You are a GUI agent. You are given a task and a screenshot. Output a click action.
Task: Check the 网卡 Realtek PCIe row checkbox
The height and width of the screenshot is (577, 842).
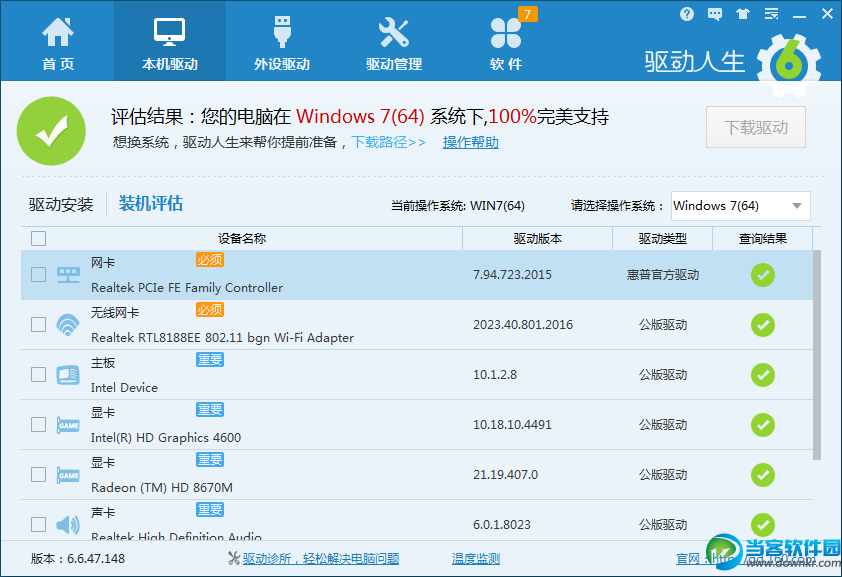pos(38,275)
